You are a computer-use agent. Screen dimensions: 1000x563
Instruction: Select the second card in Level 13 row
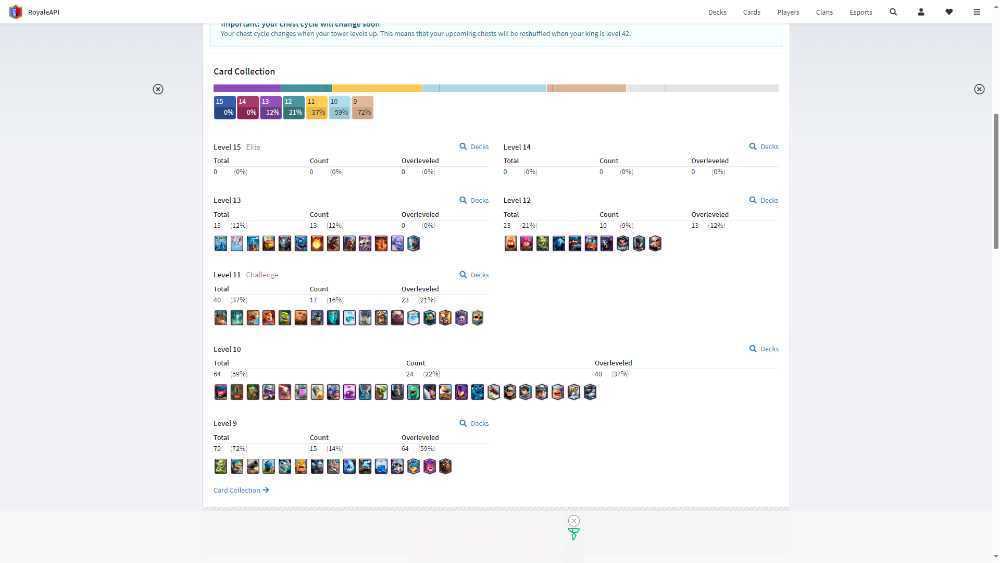(237, 243)
